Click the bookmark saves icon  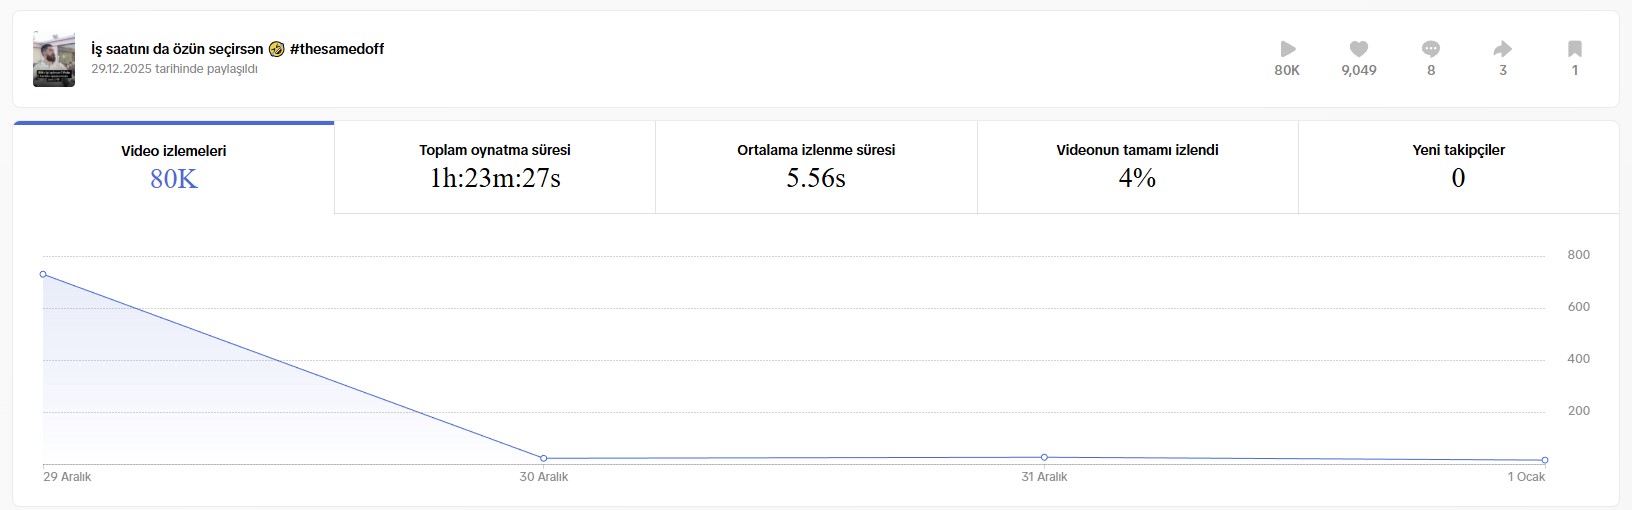pyautogui.click(x=1575, y=49)
